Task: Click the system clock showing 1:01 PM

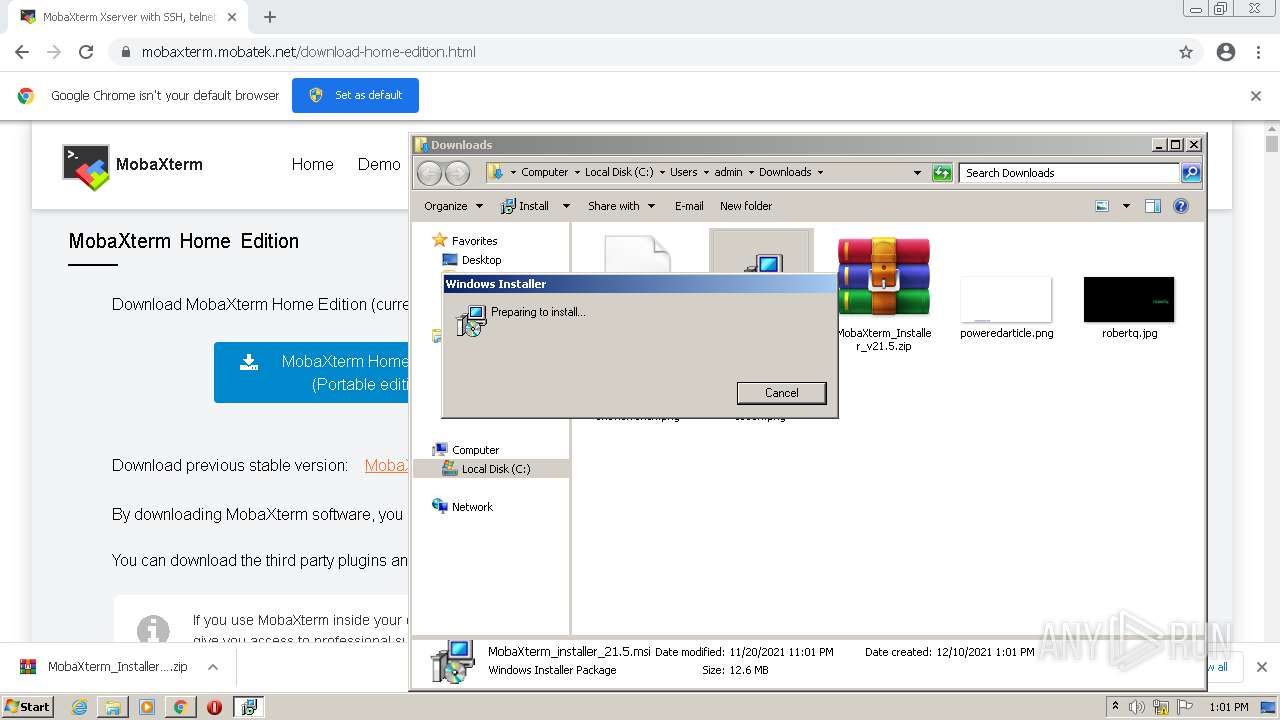Action: point(1229,707)
